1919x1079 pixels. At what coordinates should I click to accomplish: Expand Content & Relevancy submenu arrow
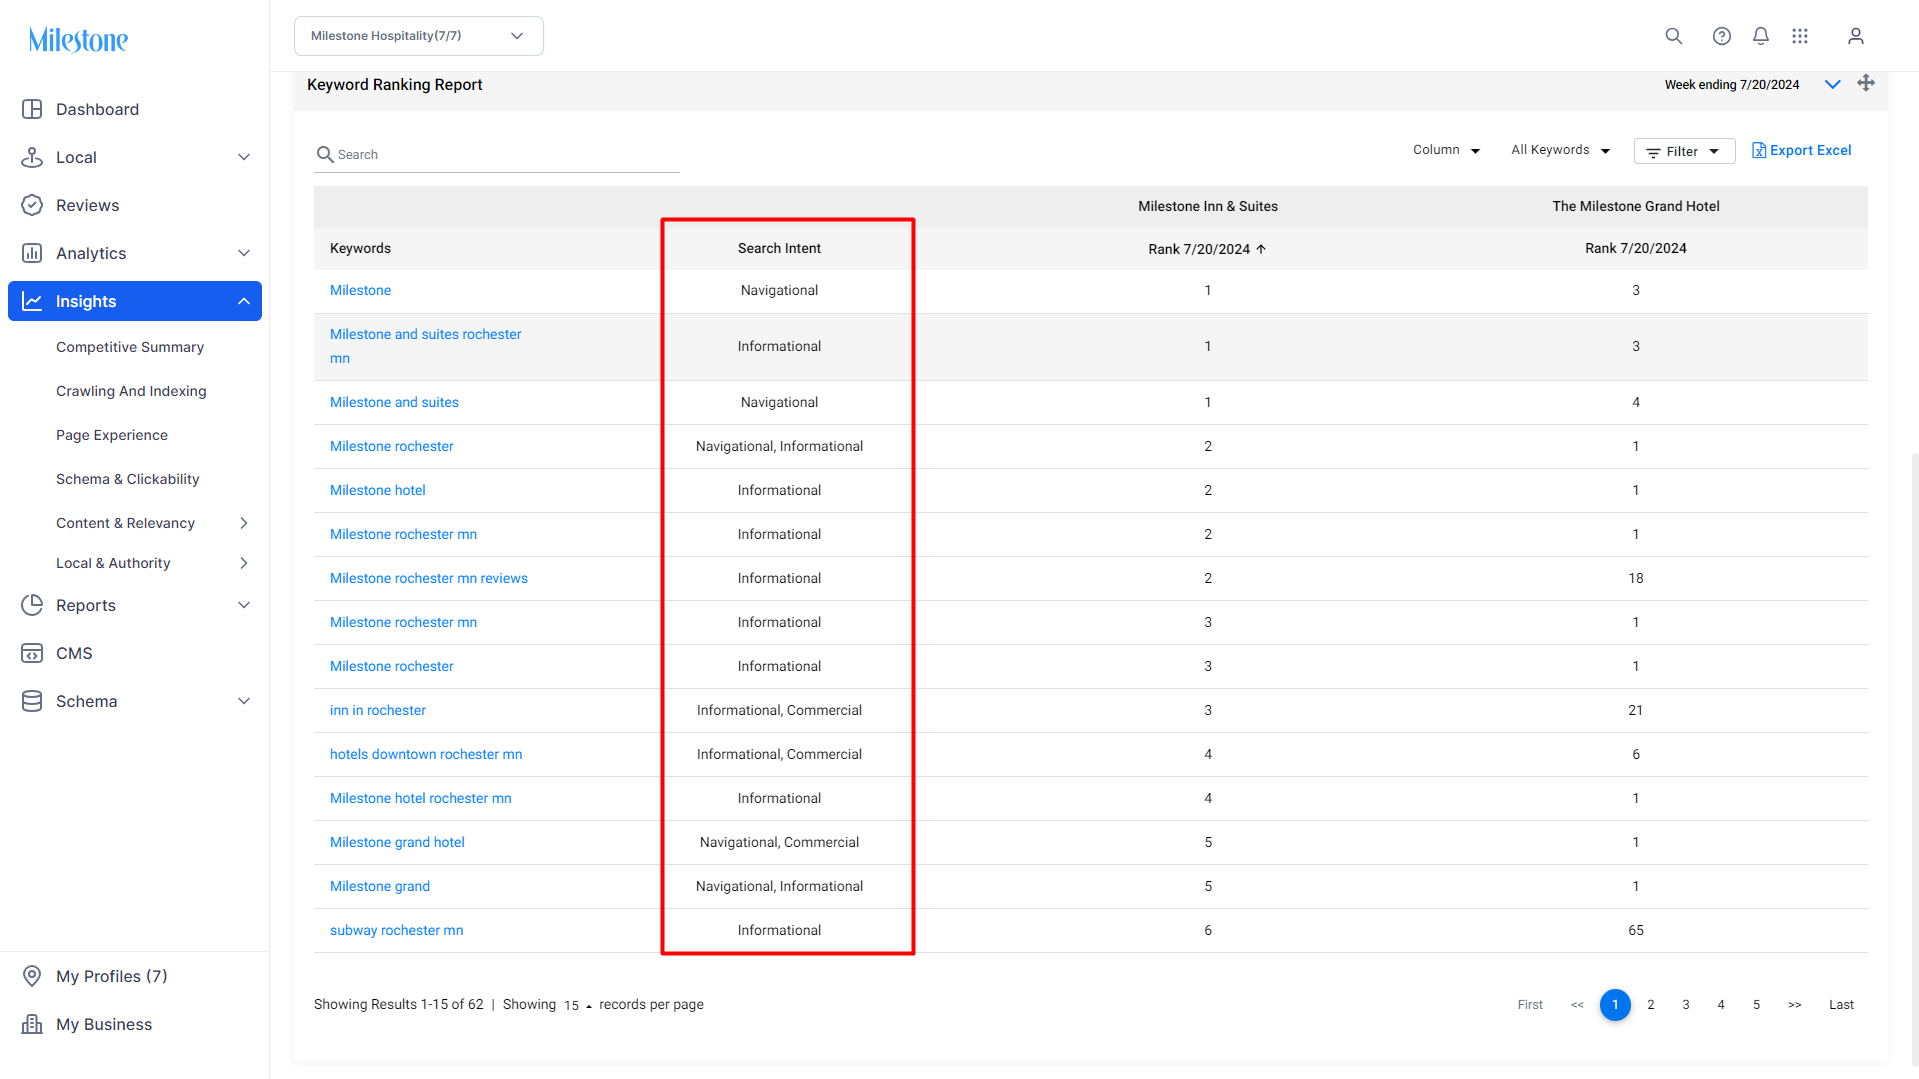pos(244,523)
